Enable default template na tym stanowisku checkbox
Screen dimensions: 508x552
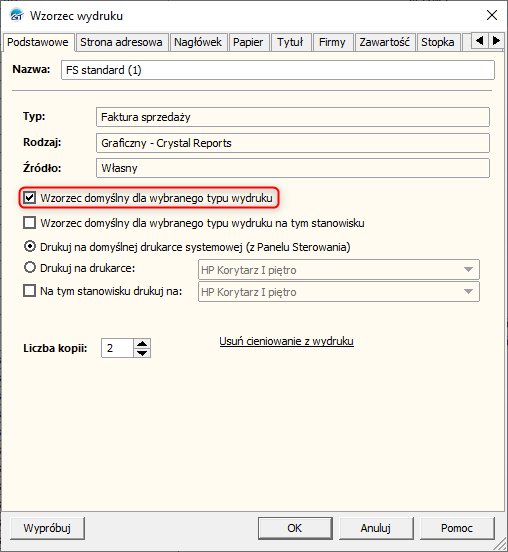[x=30, y=223]
